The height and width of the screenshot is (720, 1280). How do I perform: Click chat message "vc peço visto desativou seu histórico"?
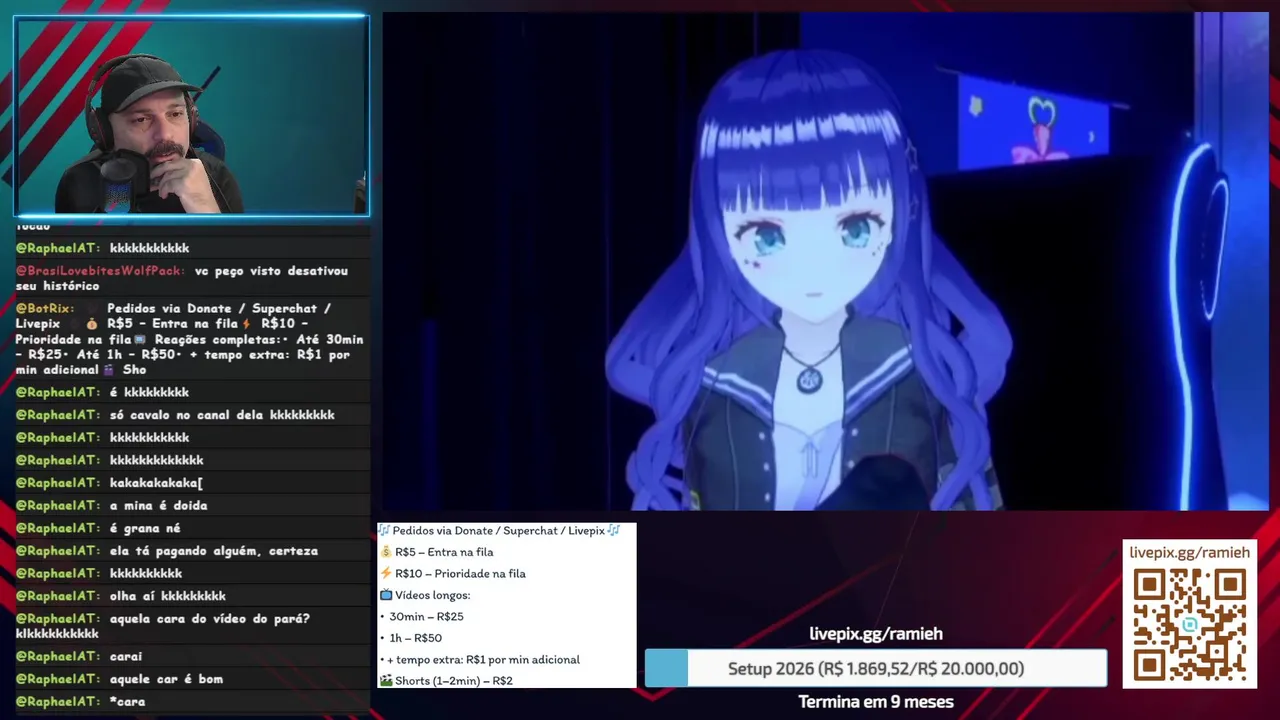182,278
